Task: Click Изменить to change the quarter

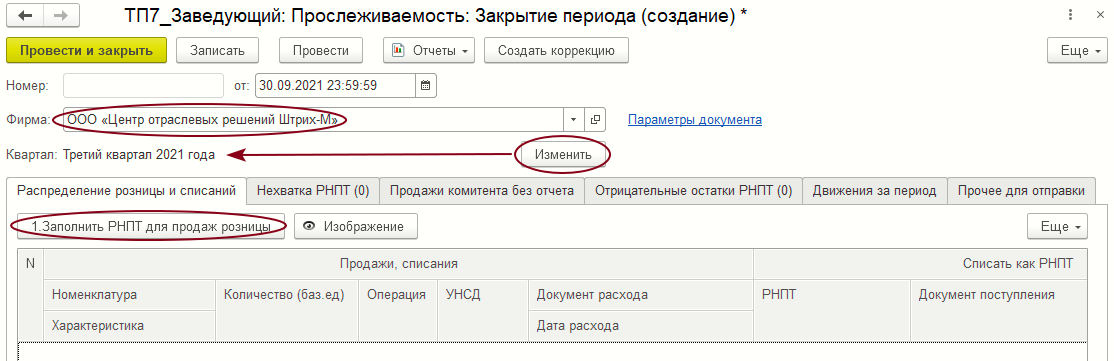Action: [562, 154]
